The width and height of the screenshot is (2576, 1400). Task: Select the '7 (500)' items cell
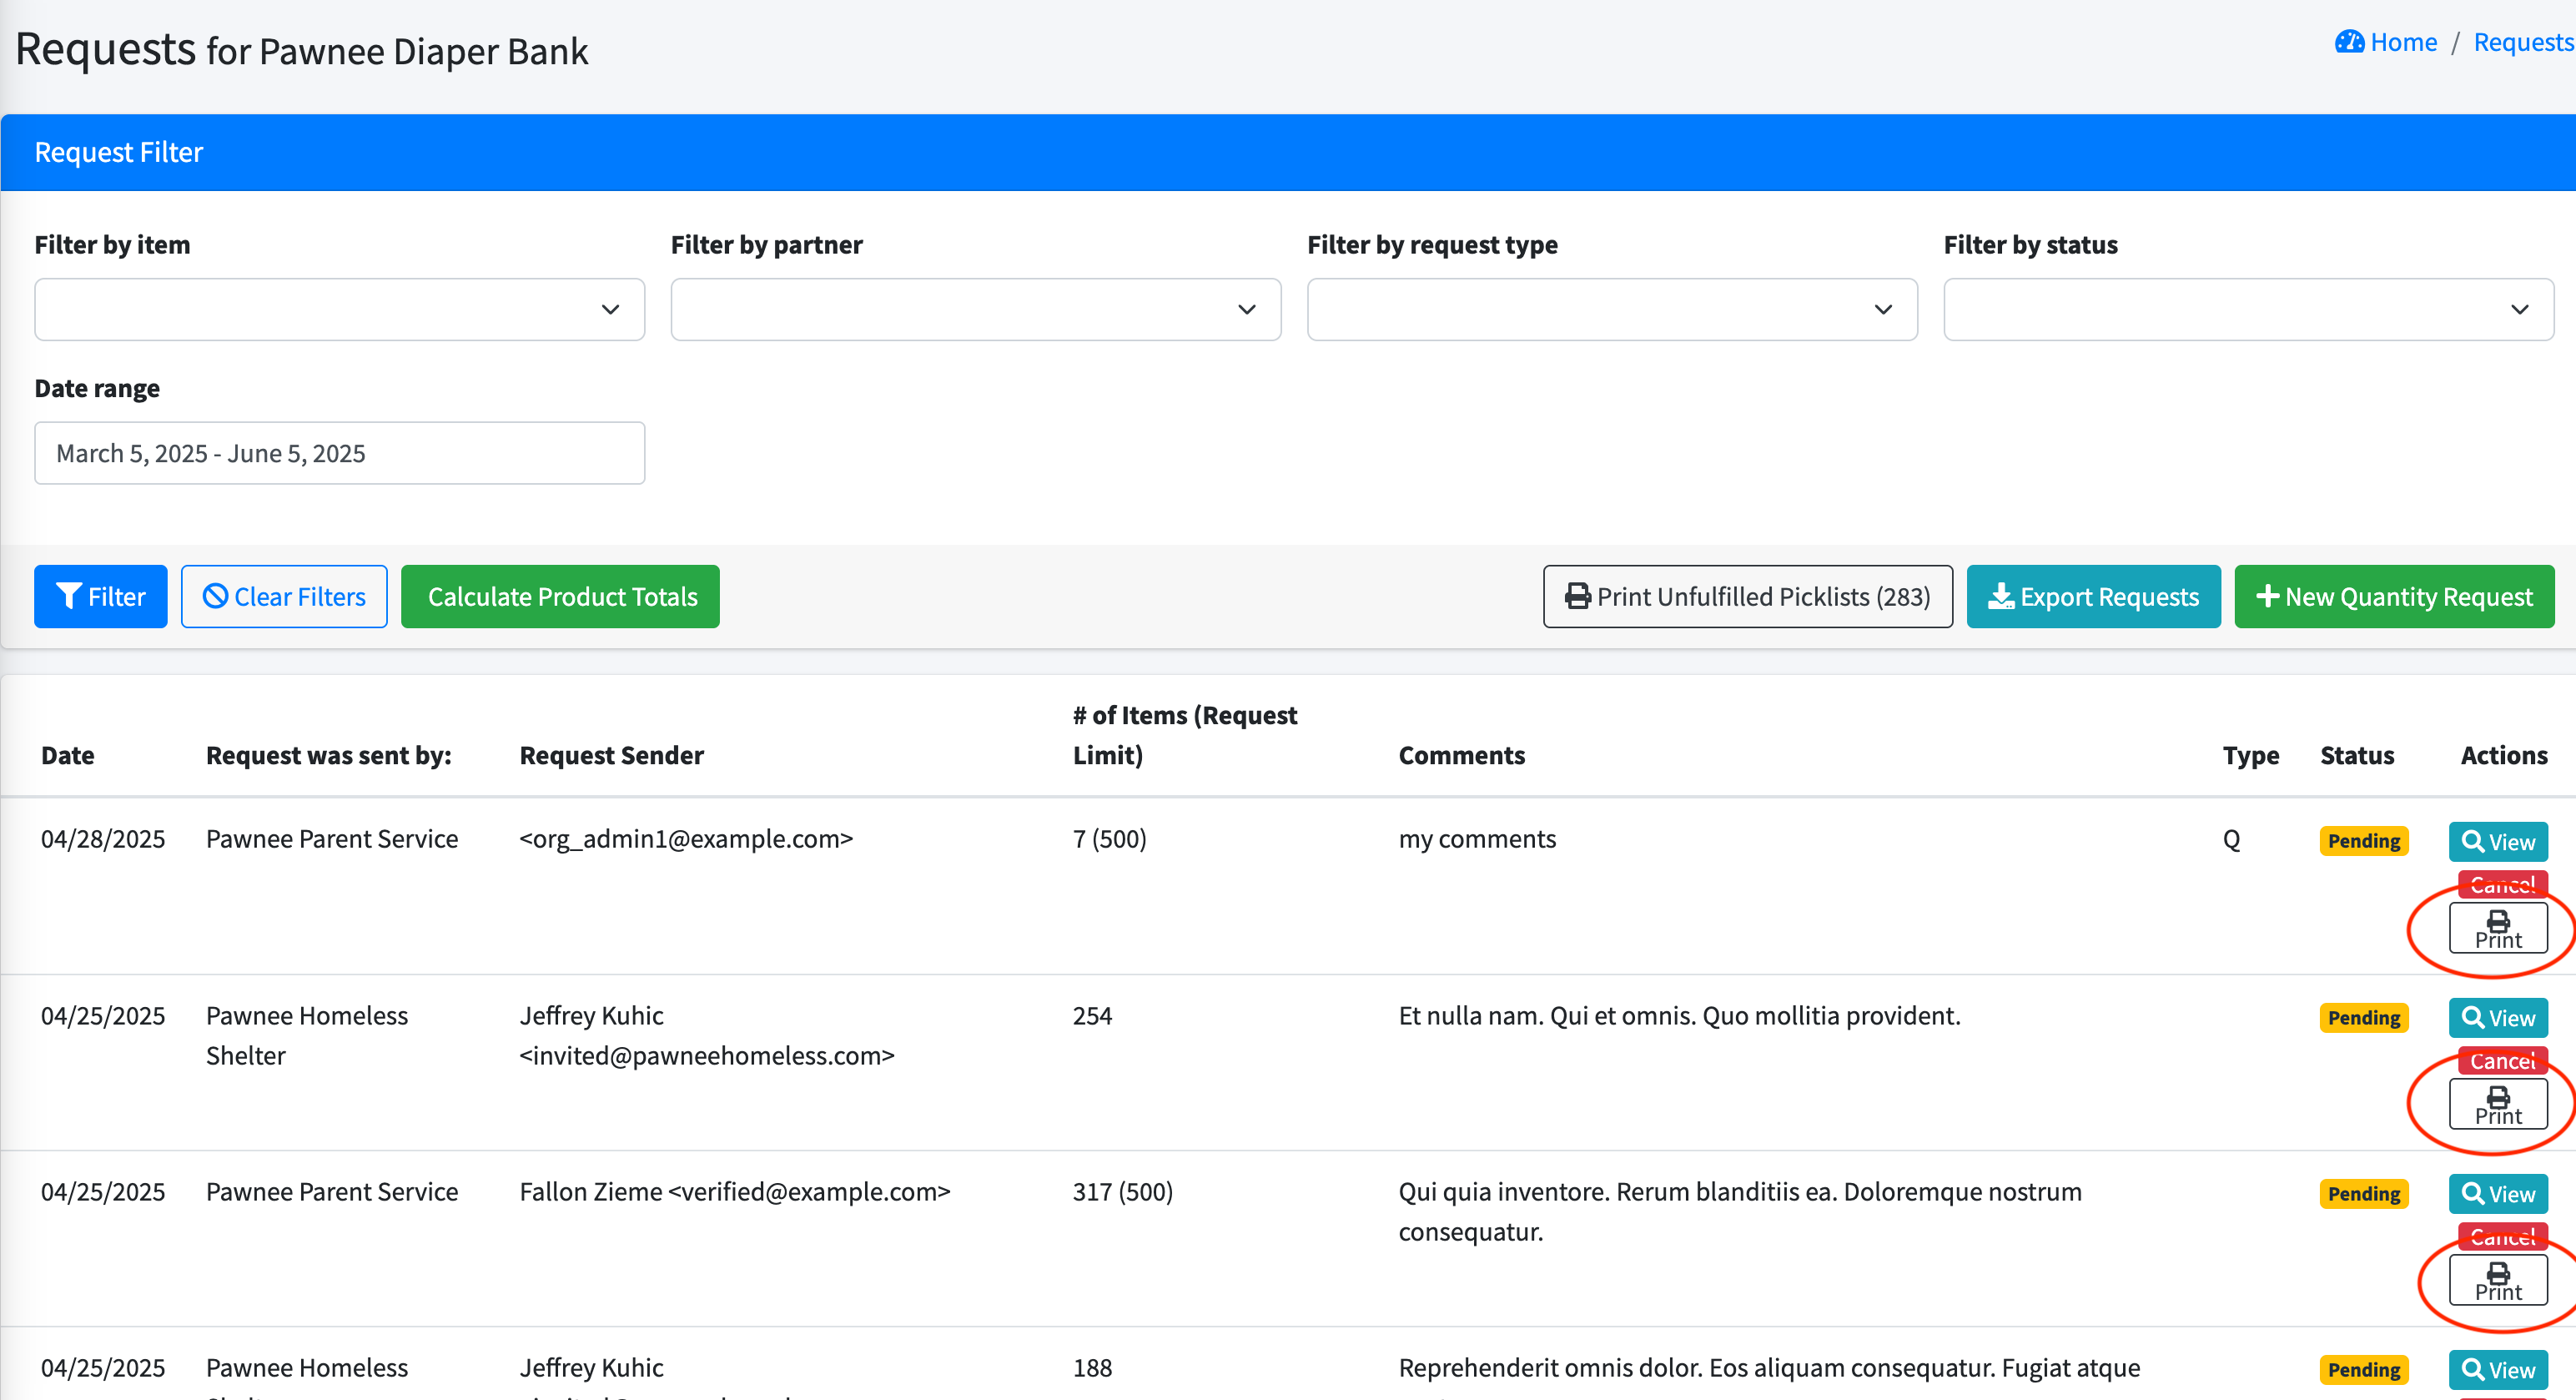click(1109, 839)
